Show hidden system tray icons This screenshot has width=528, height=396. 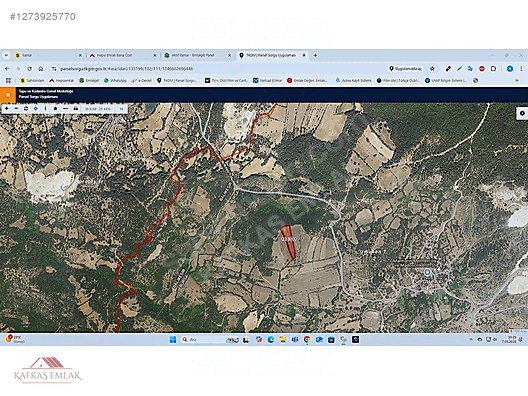pyautogui.click(x=471, y=339)
